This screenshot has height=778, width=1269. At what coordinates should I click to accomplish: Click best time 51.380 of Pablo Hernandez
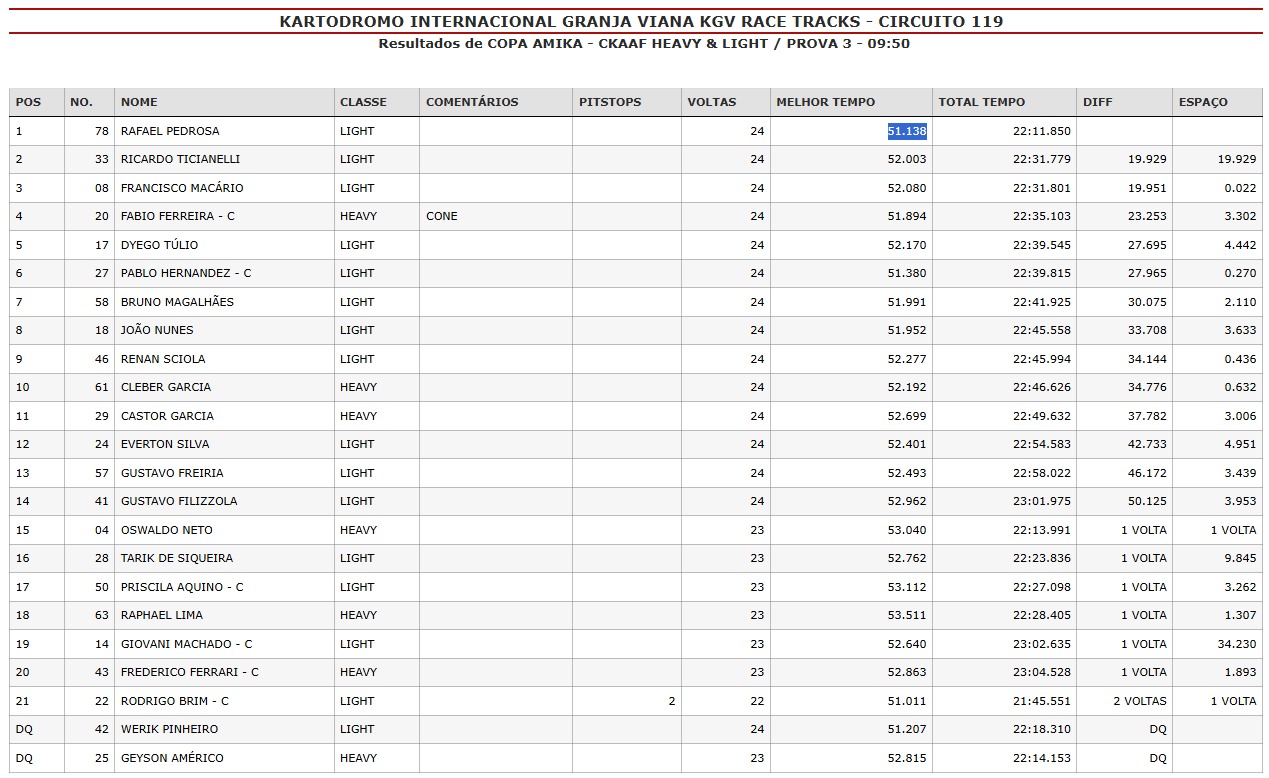(x=907, y=273)
